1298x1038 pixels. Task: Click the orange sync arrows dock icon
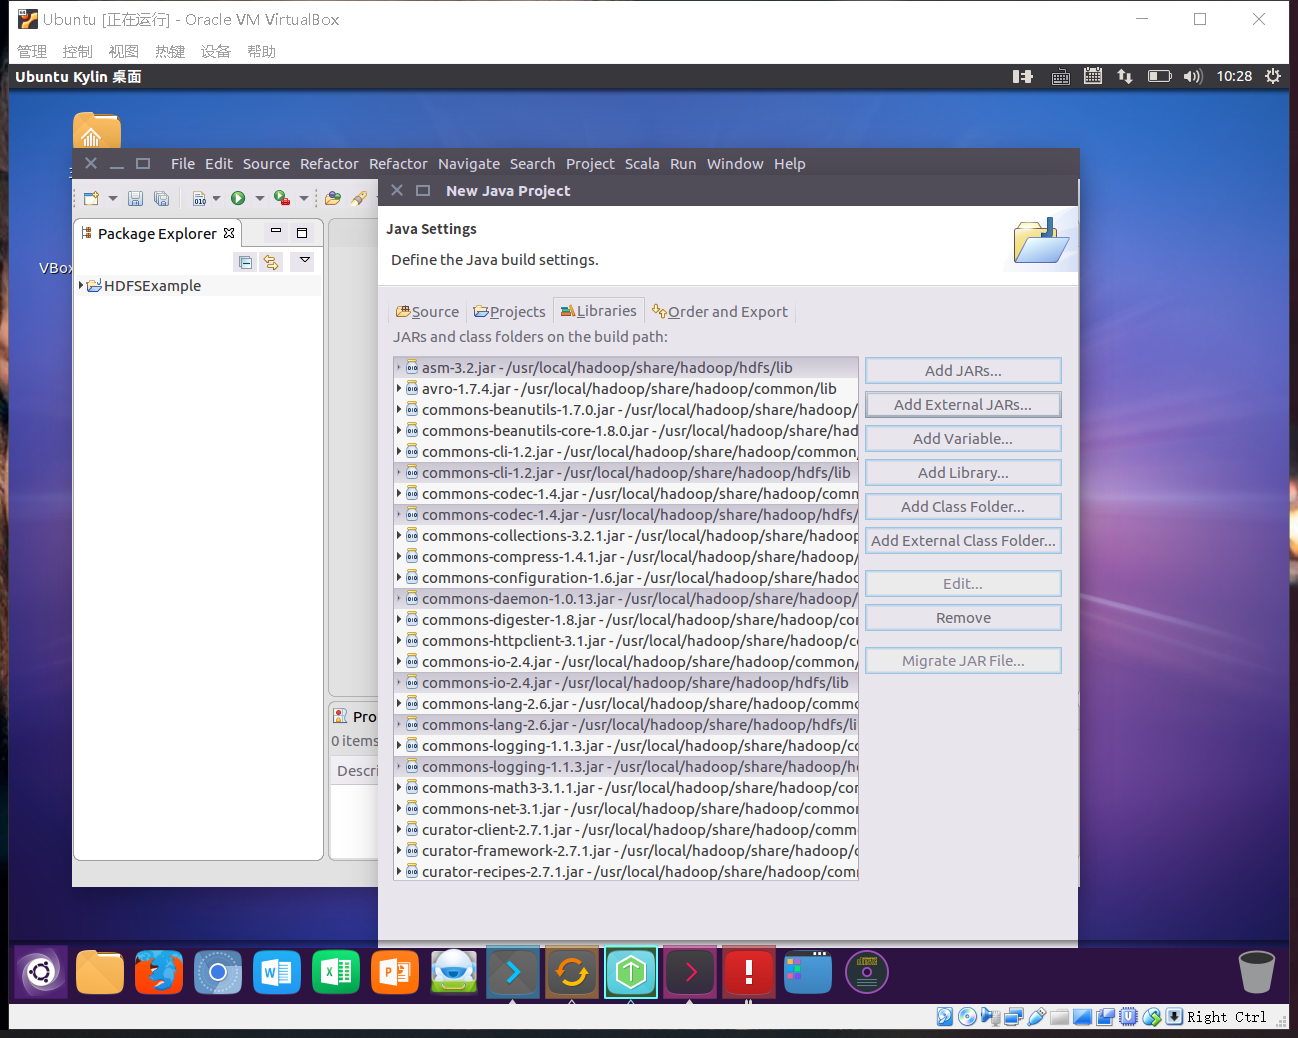pos(572,972)
